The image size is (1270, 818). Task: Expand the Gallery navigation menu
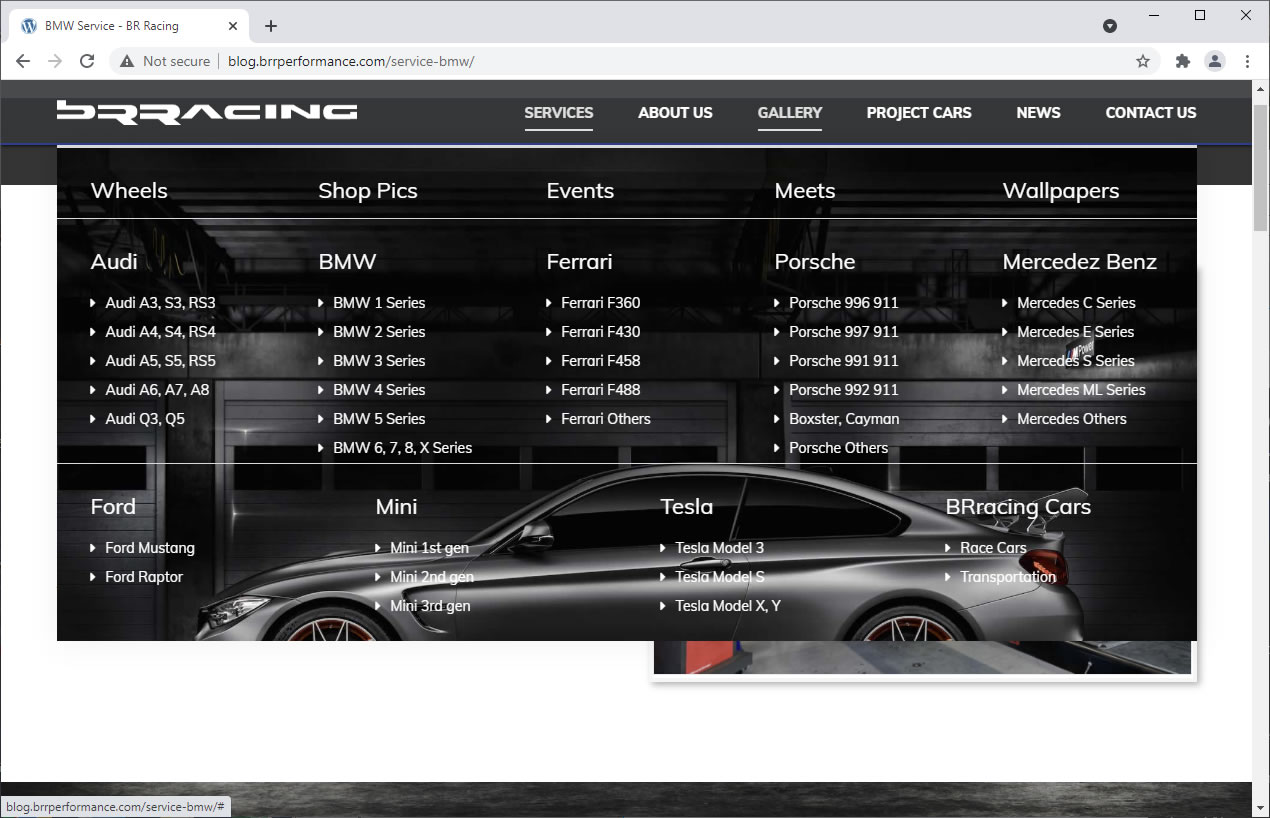(x=789, y=113)
